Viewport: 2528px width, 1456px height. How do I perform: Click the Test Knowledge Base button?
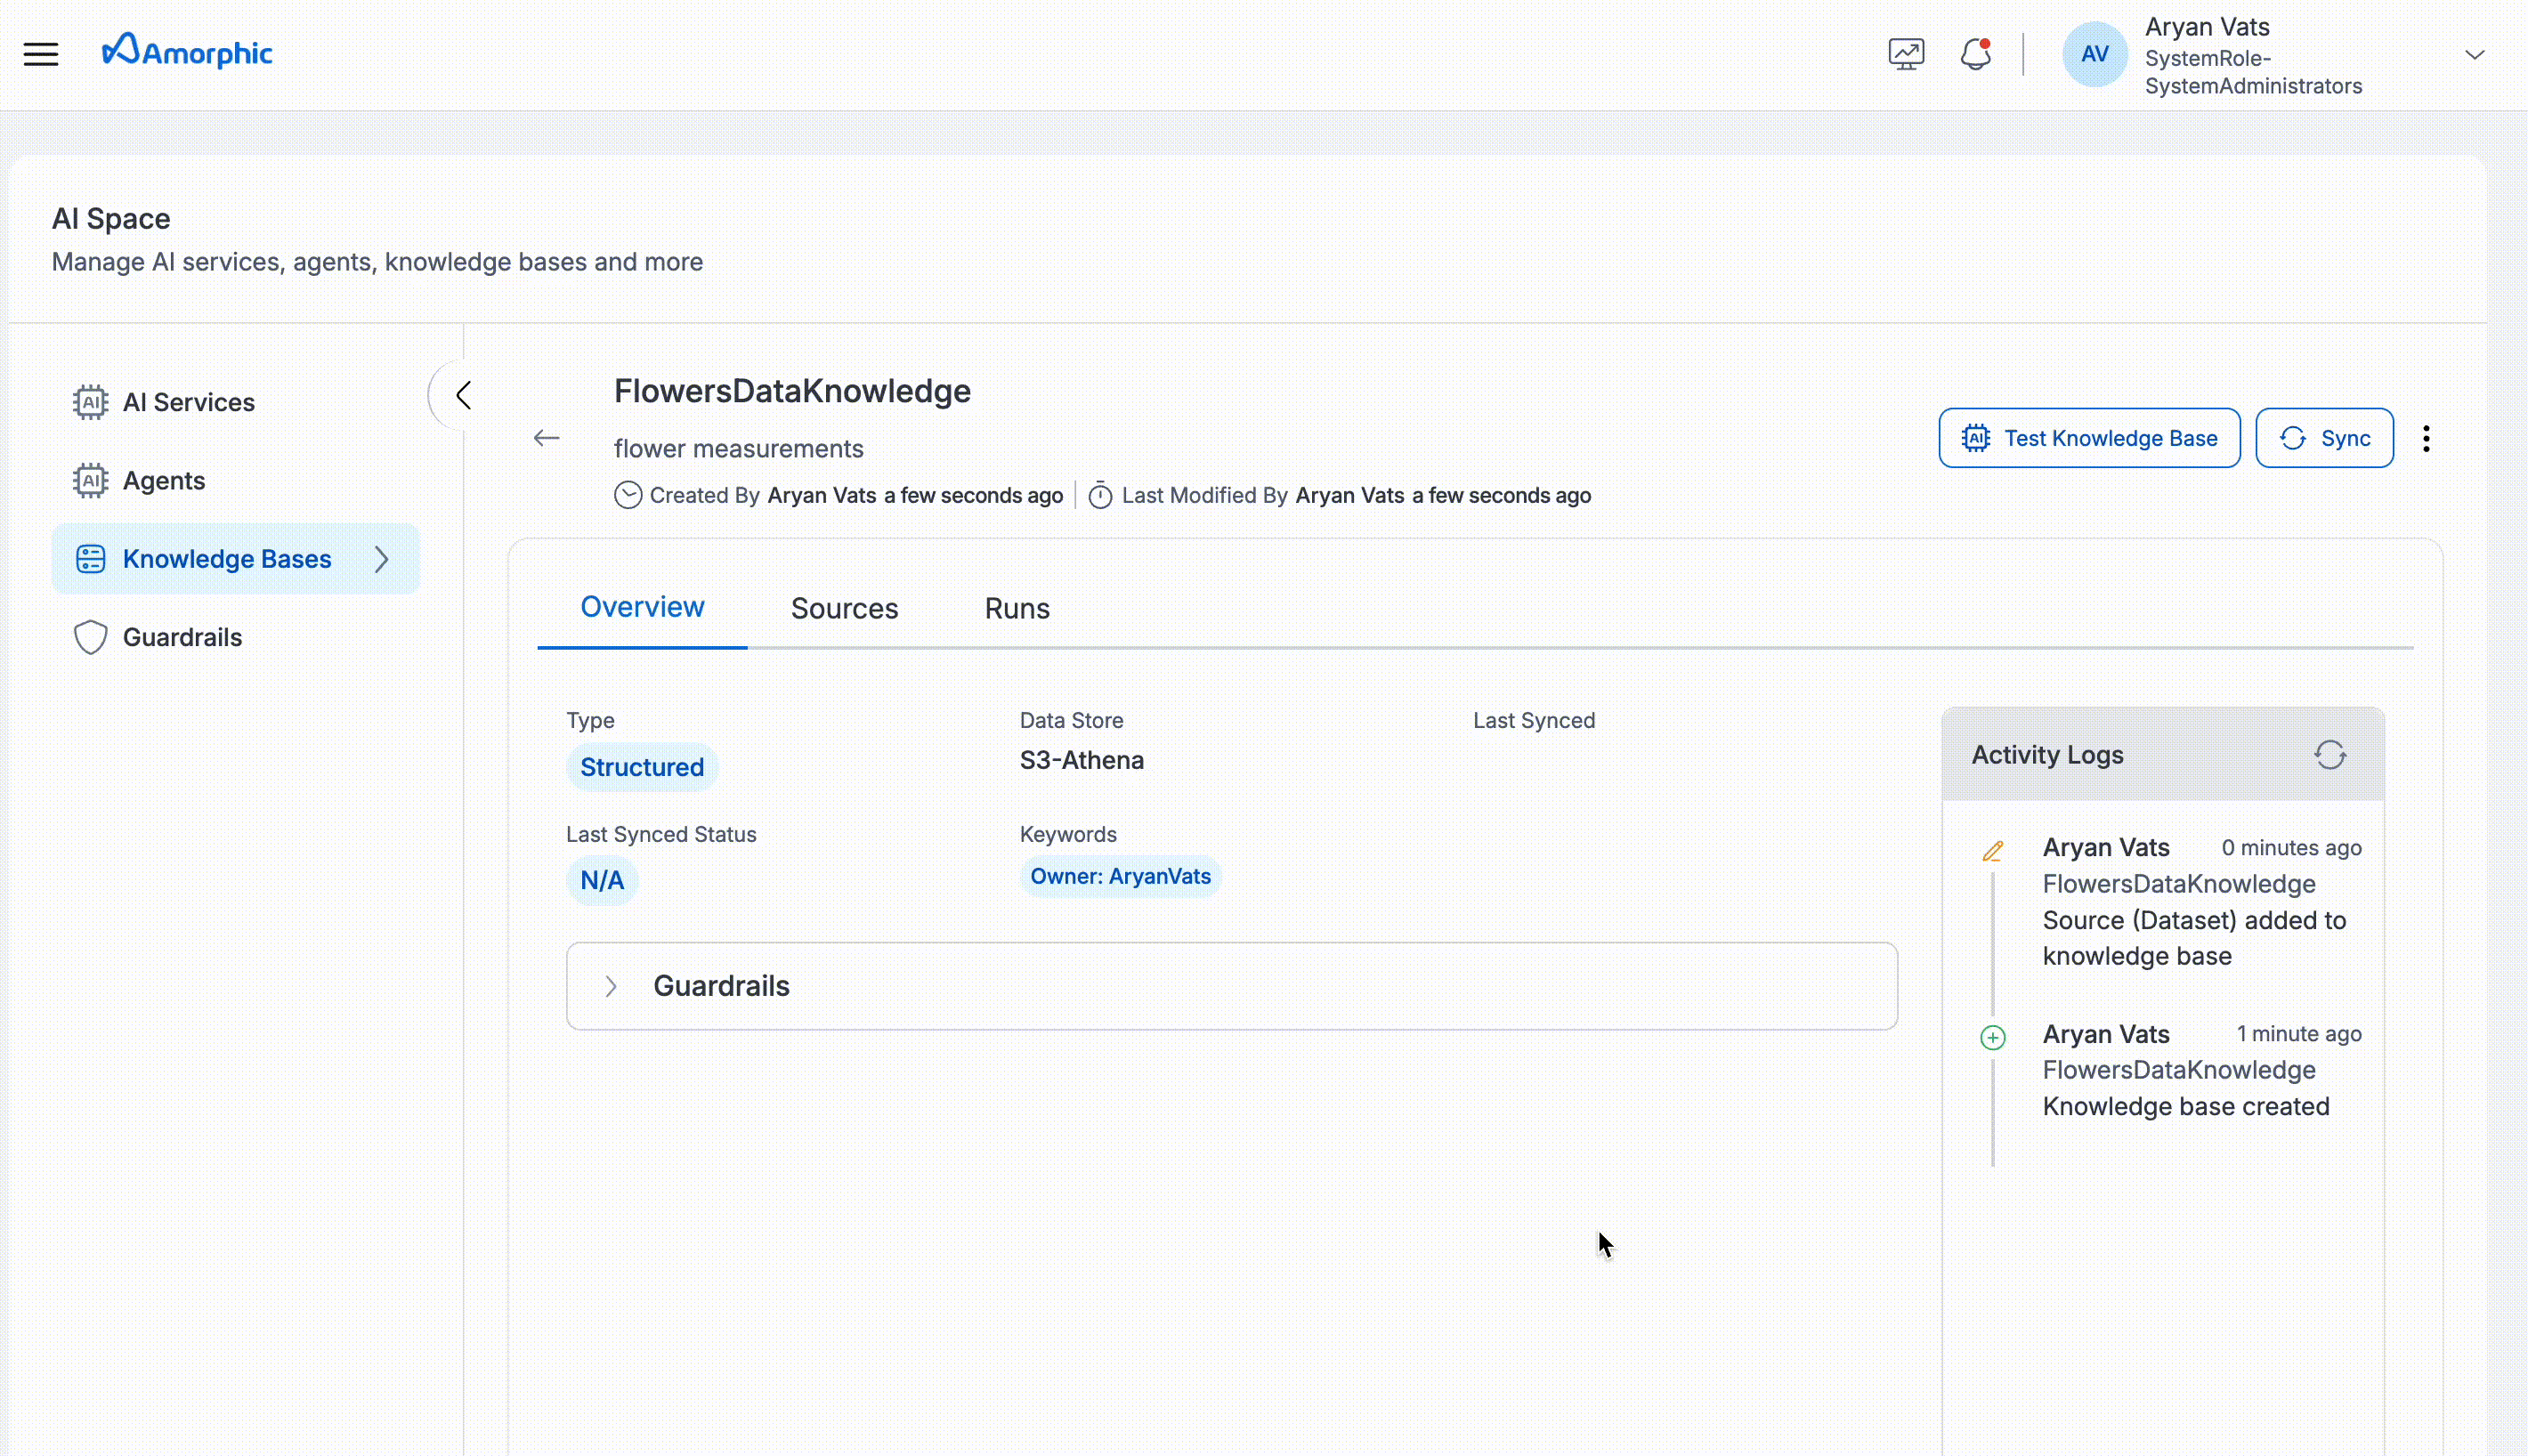[2088, 437]
